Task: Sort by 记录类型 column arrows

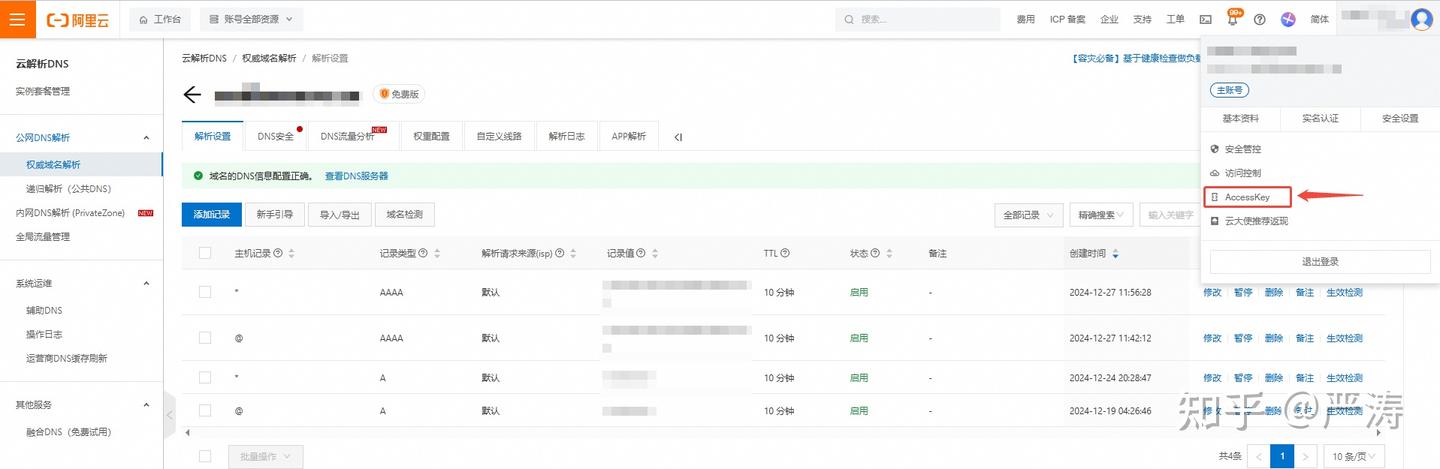Action: click(x=437, y=254)
